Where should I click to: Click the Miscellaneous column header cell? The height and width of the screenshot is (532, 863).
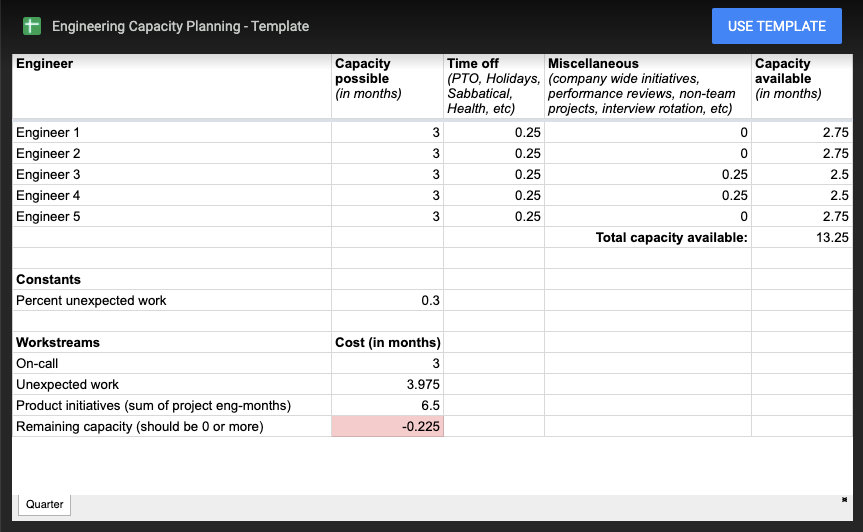tap(648, 86)
